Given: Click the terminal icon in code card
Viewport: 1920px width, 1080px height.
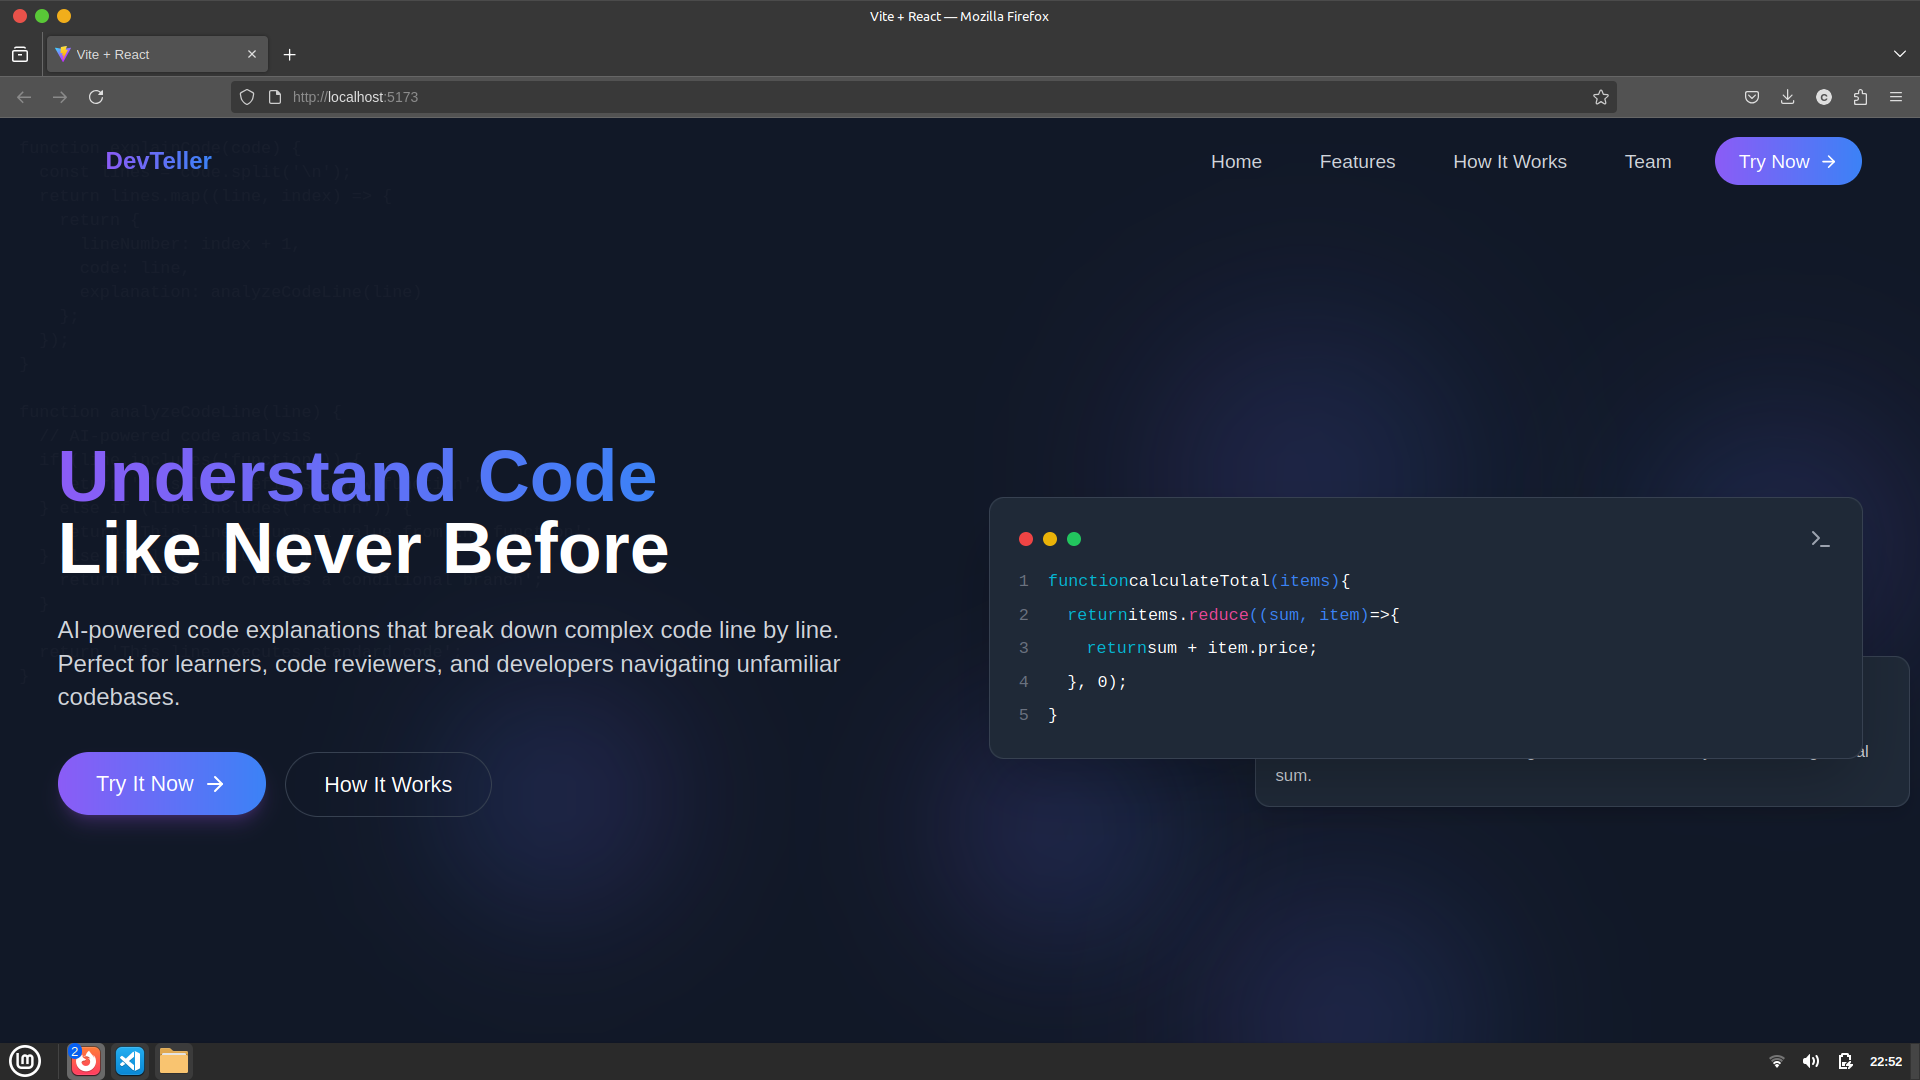Looking at the screenshot, I should pos(1820,539).
